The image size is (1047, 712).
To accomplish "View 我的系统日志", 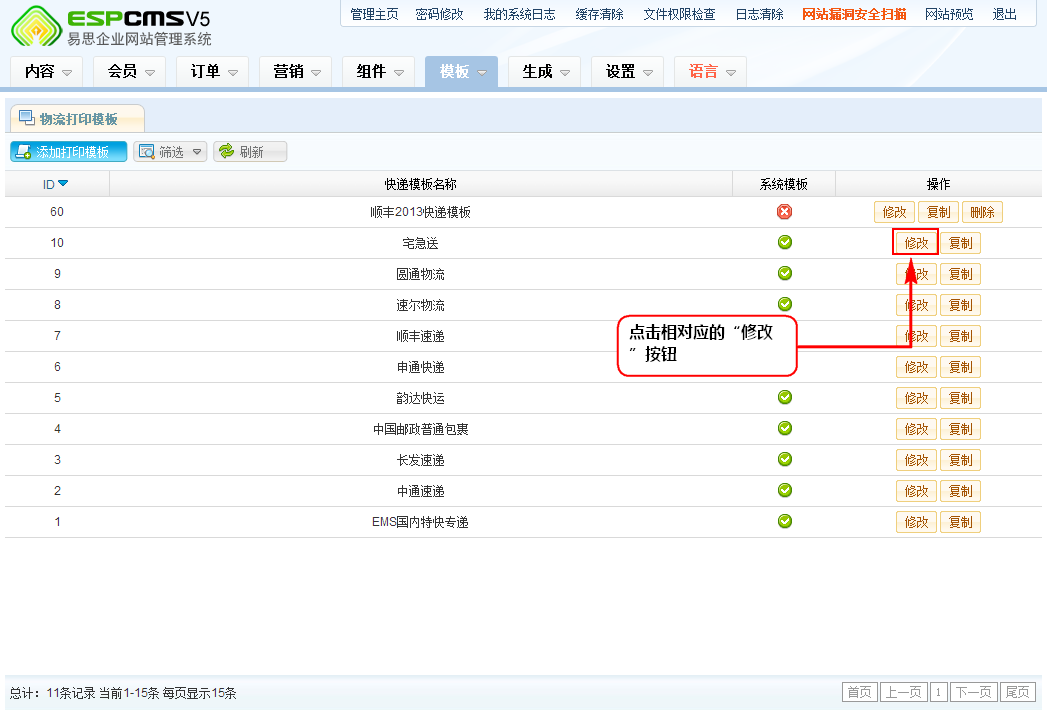I will pos(519,15).
